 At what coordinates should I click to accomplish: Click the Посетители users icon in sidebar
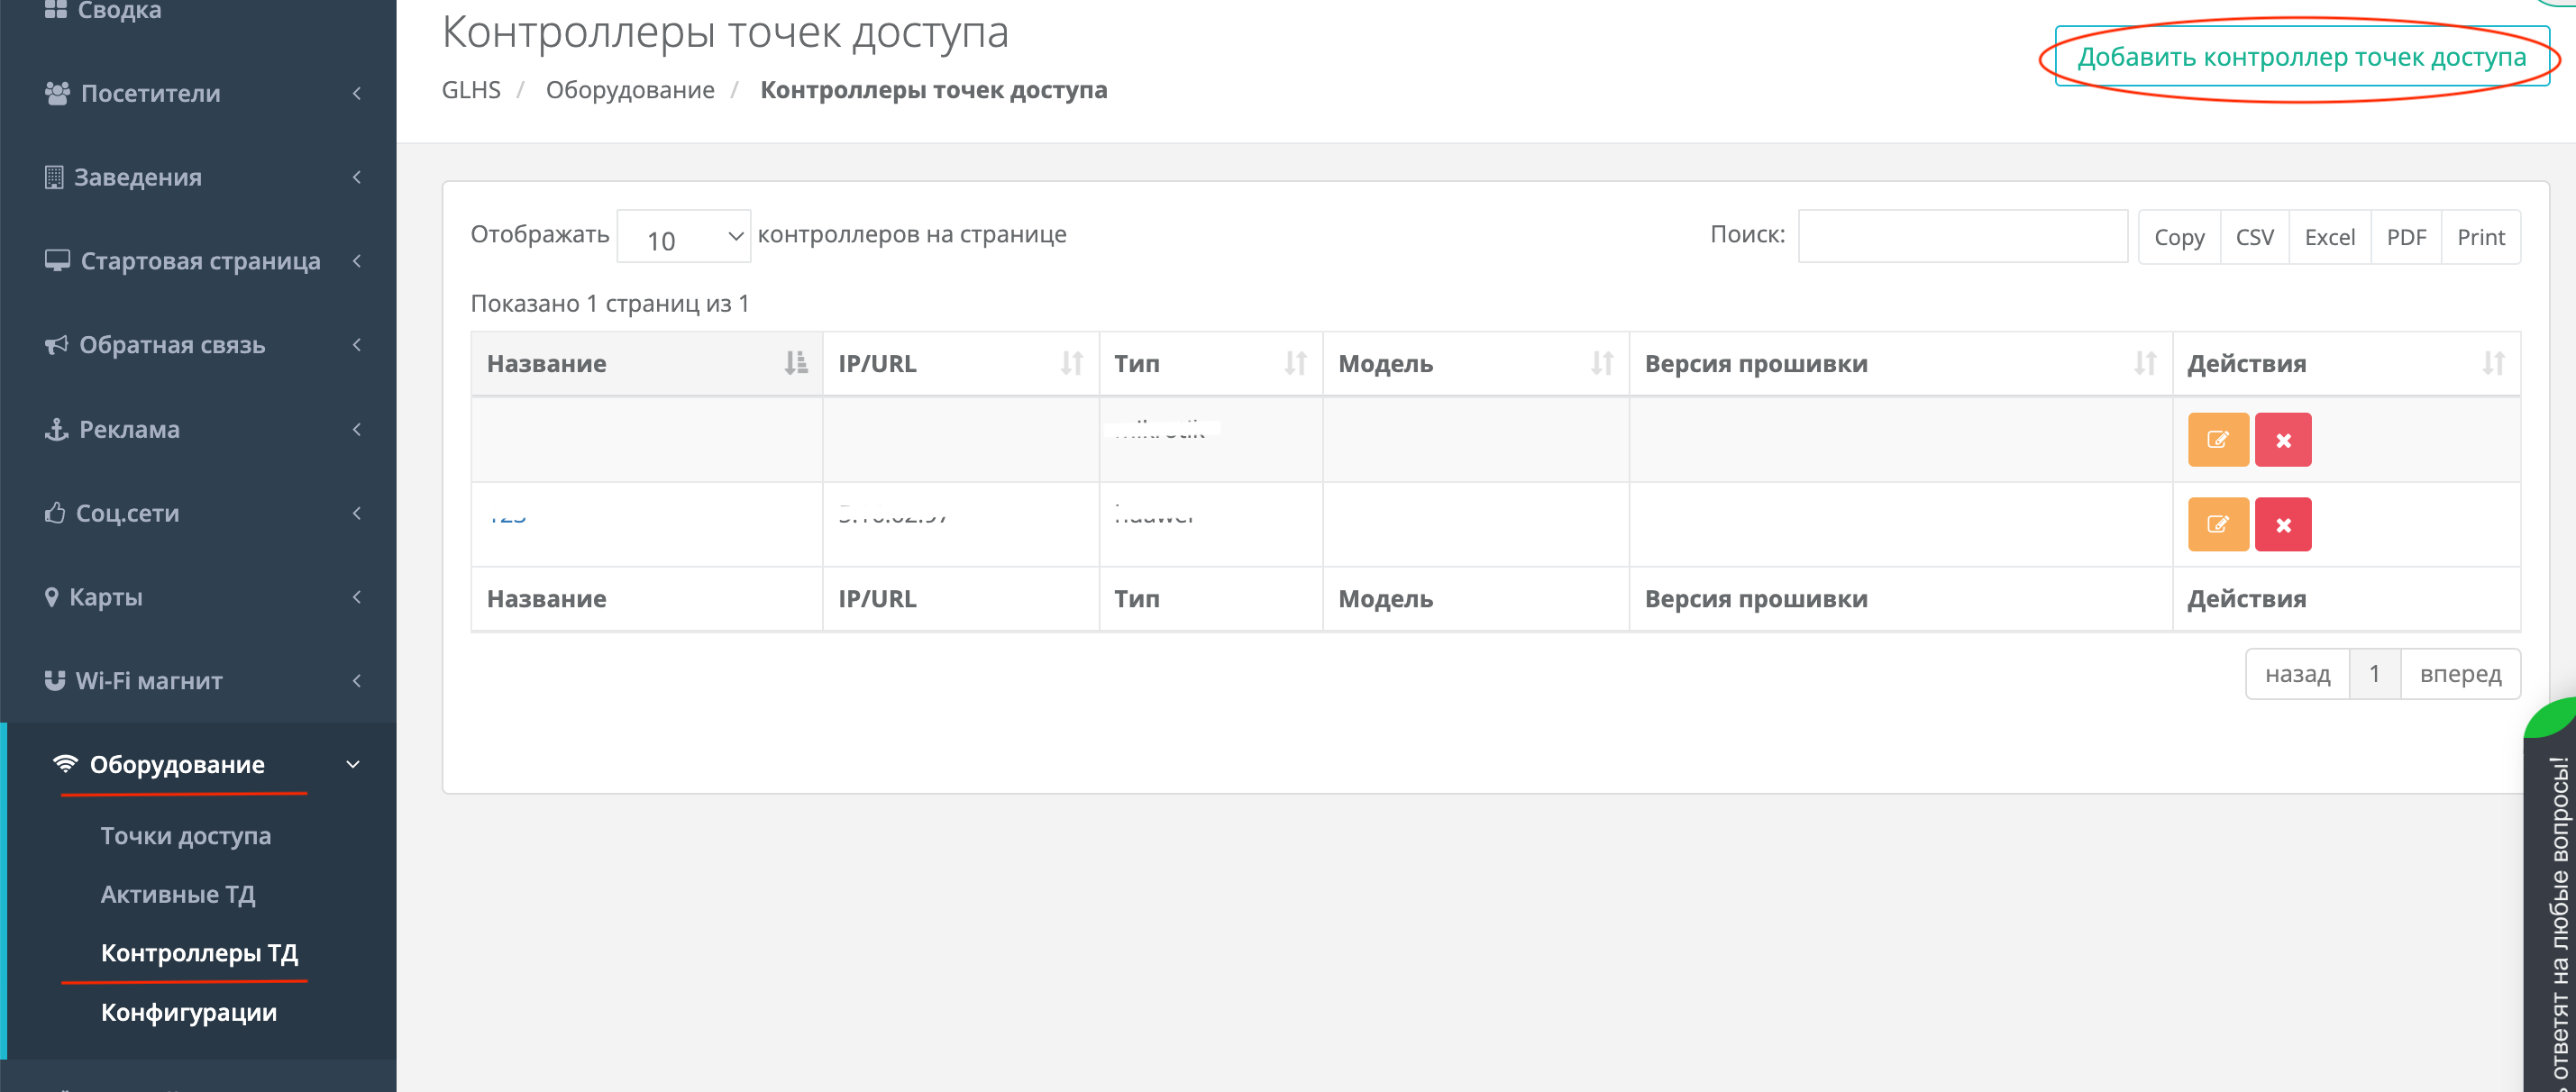pos(57,93)
